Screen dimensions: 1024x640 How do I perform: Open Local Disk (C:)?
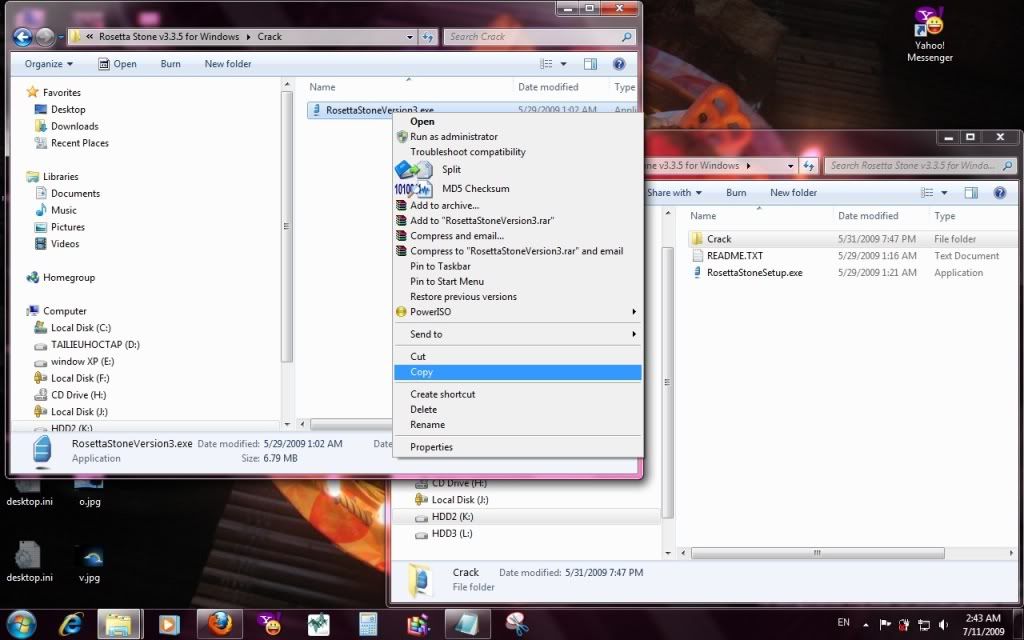point(80,328)
